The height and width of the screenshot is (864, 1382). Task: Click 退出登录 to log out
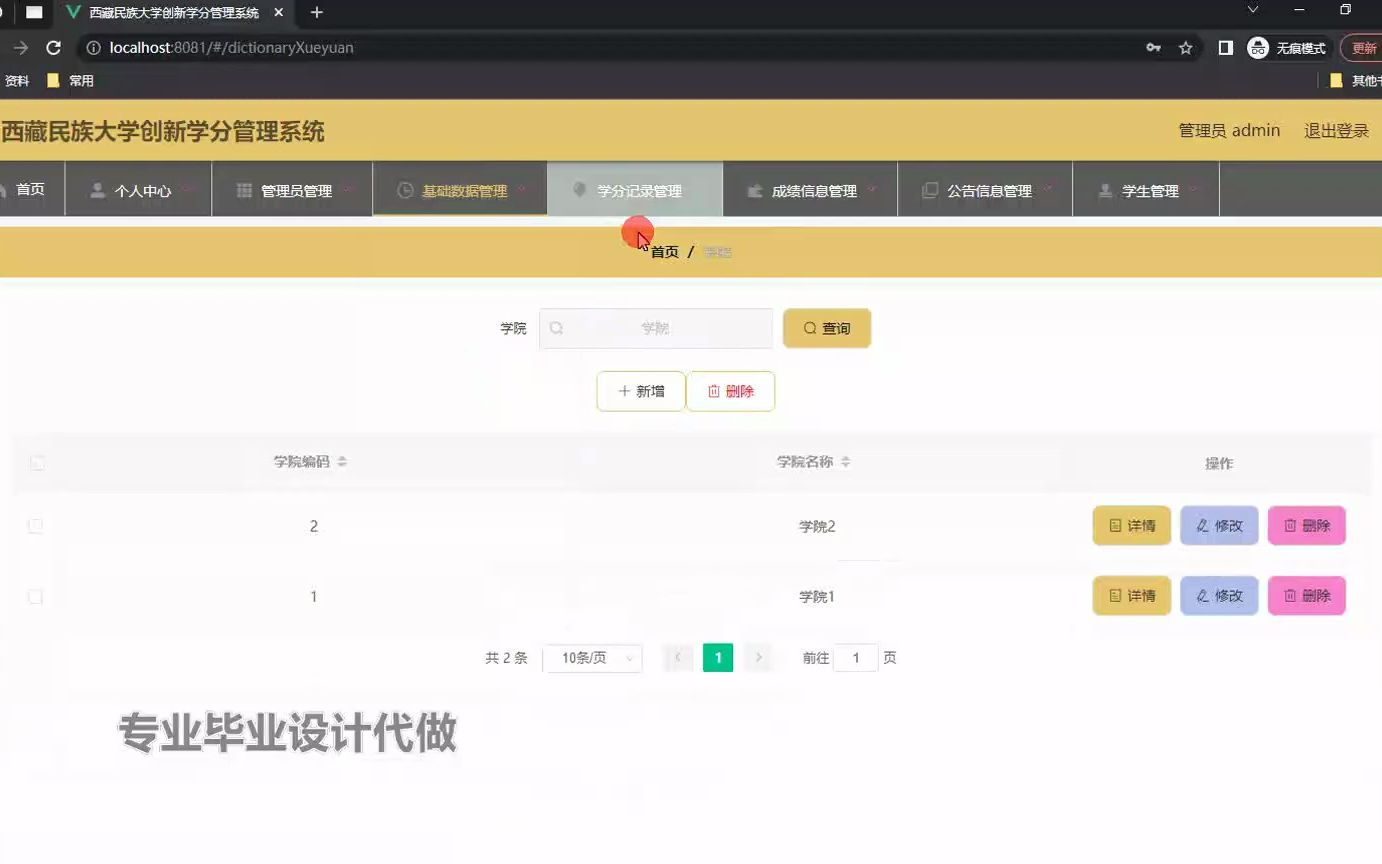coord(1336,130)
